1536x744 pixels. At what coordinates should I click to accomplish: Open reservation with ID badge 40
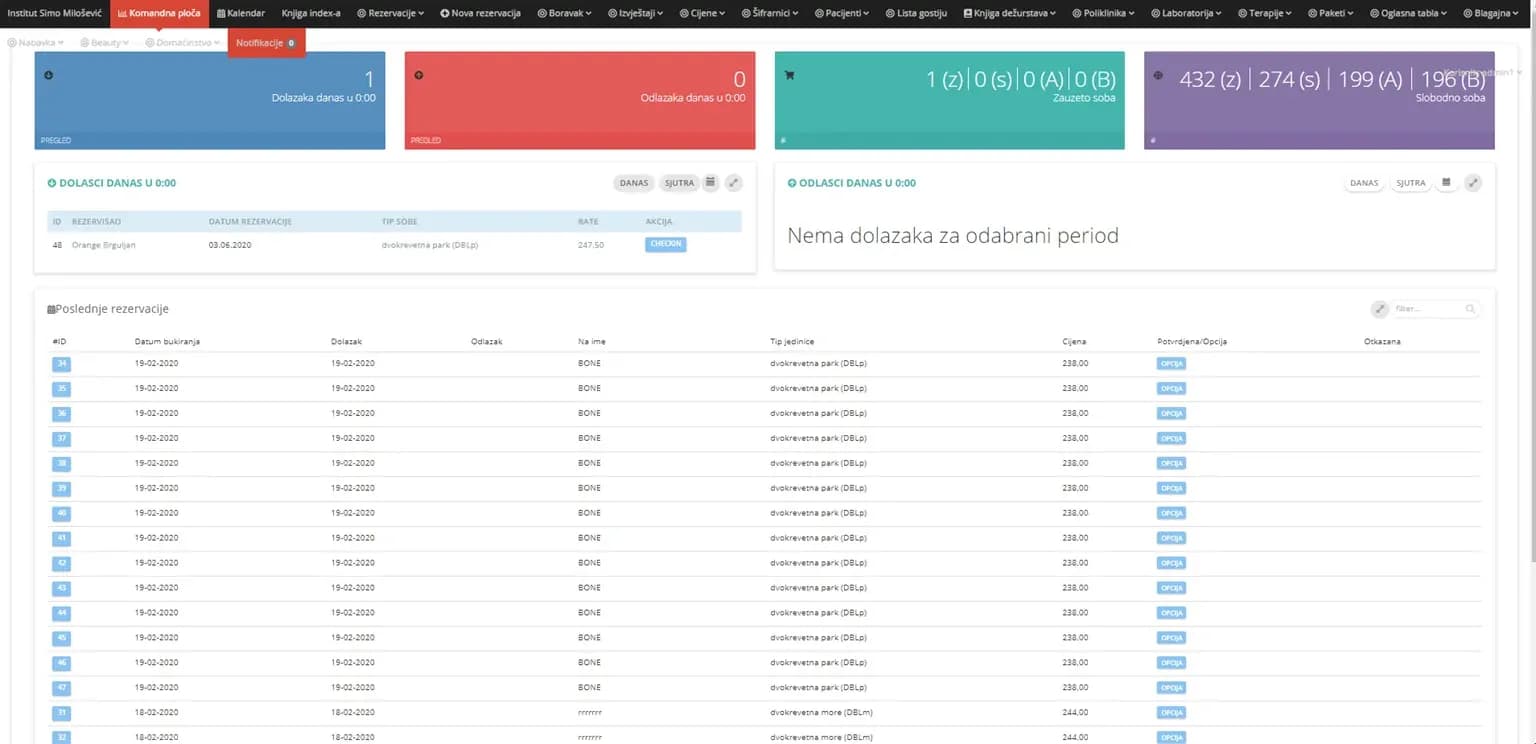(x=61, y=513)
